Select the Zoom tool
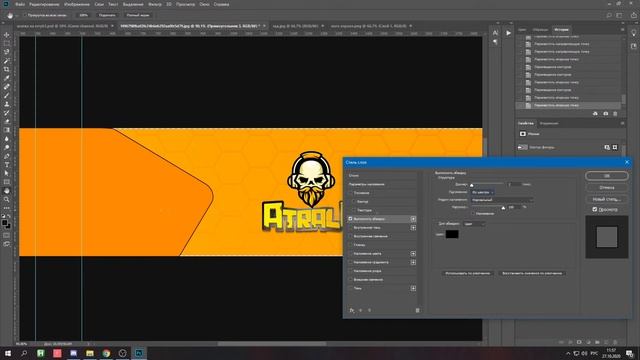 click(x=7, y=199)
